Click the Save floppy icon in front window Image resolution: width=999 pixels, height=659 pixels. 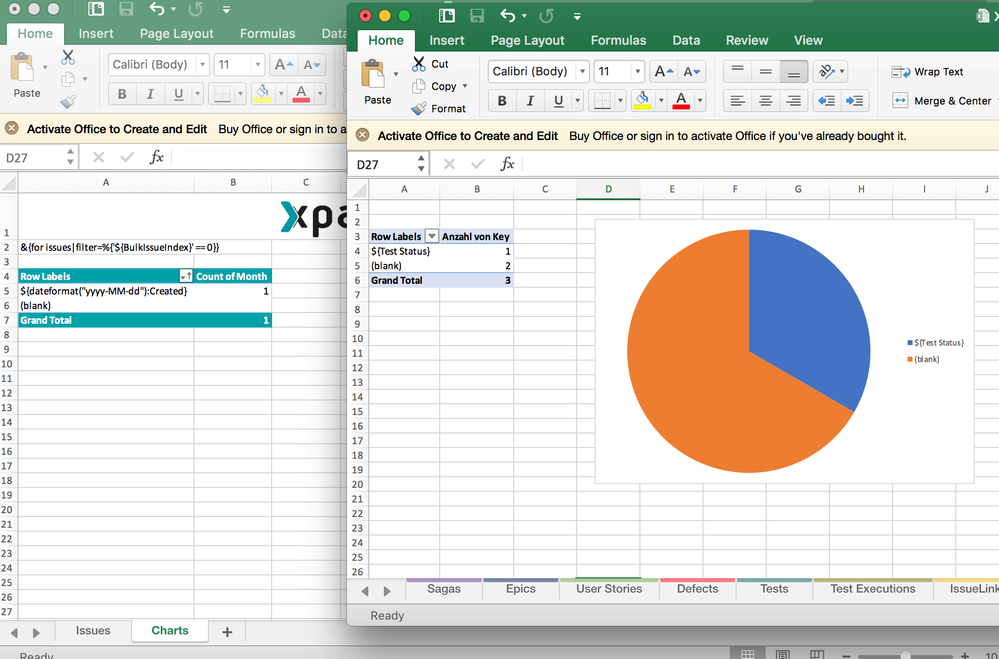click(x=476, y=16)
